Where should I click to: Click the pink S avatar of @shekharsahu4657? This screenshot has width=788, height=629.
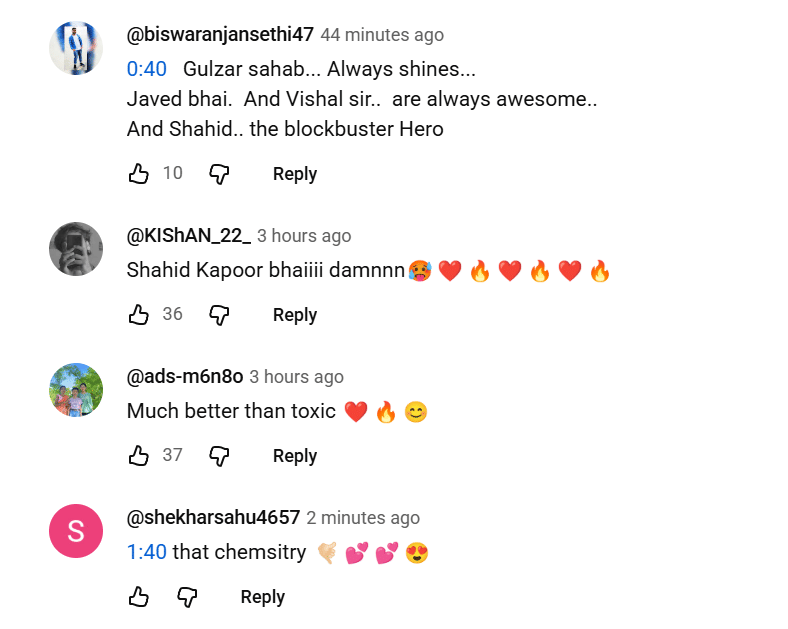(76, 531)
